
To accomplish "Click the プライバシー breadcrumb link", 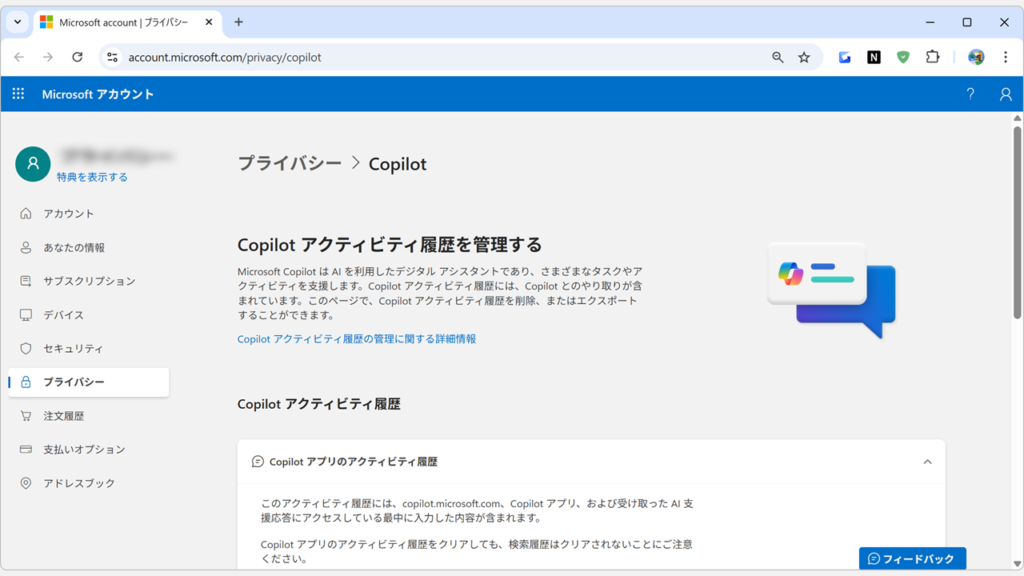I will pyautogui.click(x=289, y=163).
